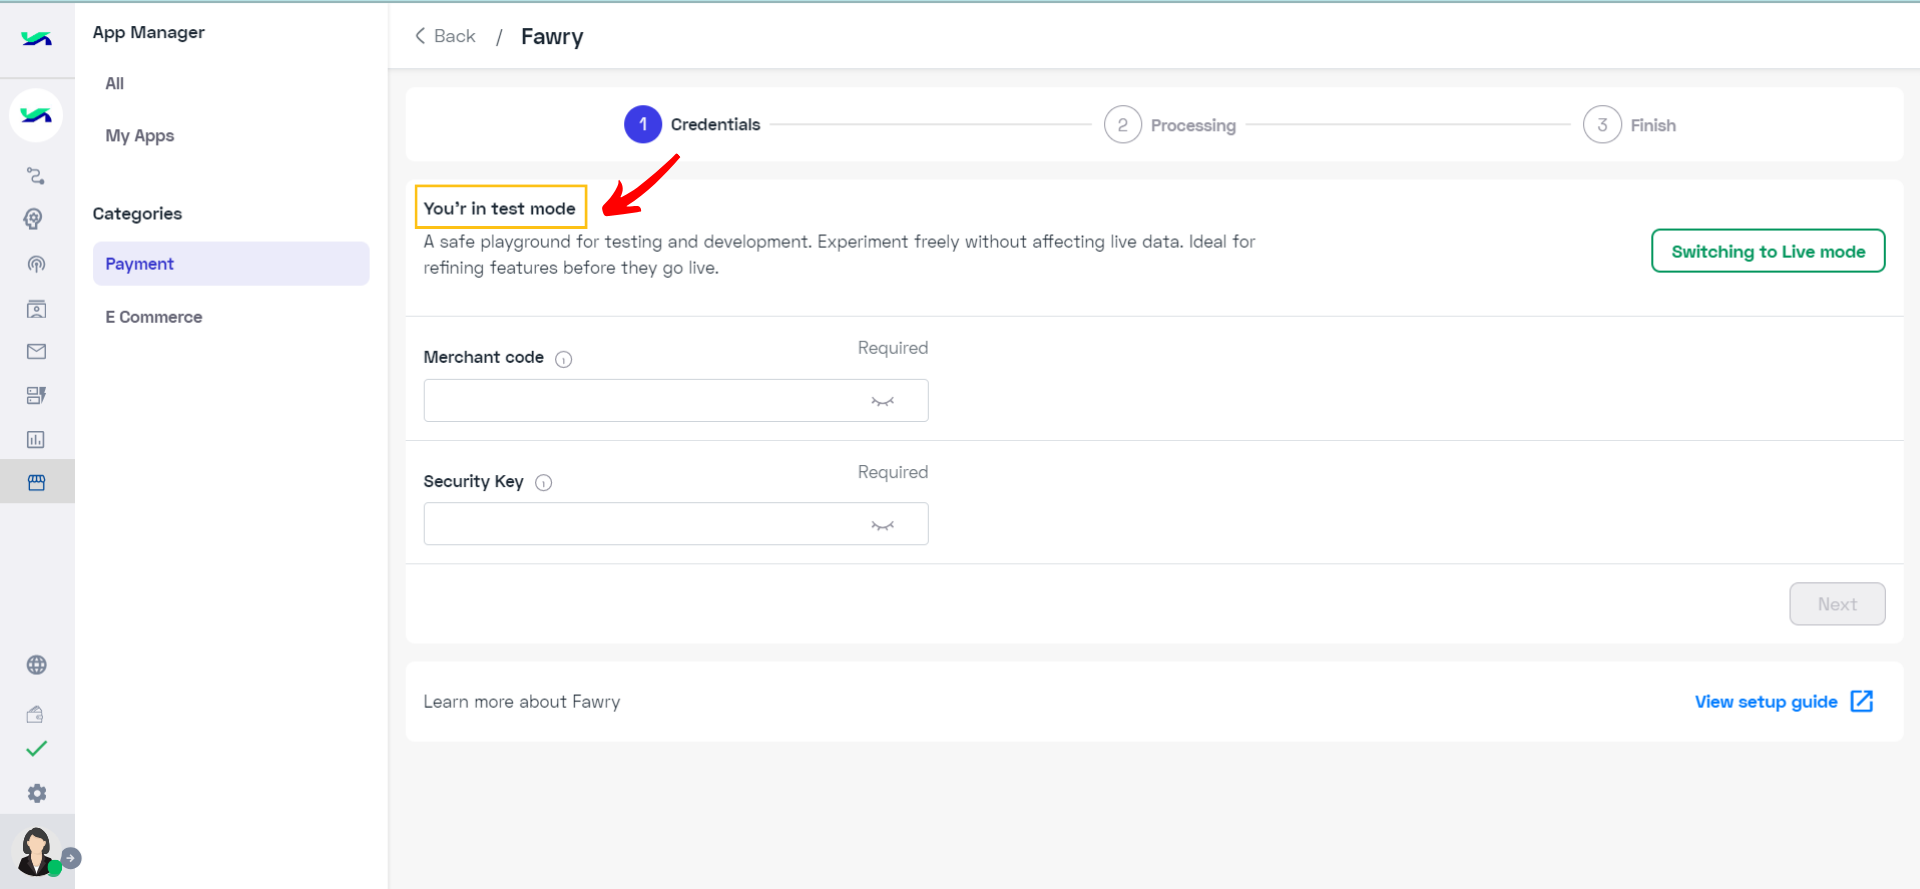Screen dimensions: 1920x889
Task: Toggle Merchant code visibility with the eye icon
Action: pos(882,401)
